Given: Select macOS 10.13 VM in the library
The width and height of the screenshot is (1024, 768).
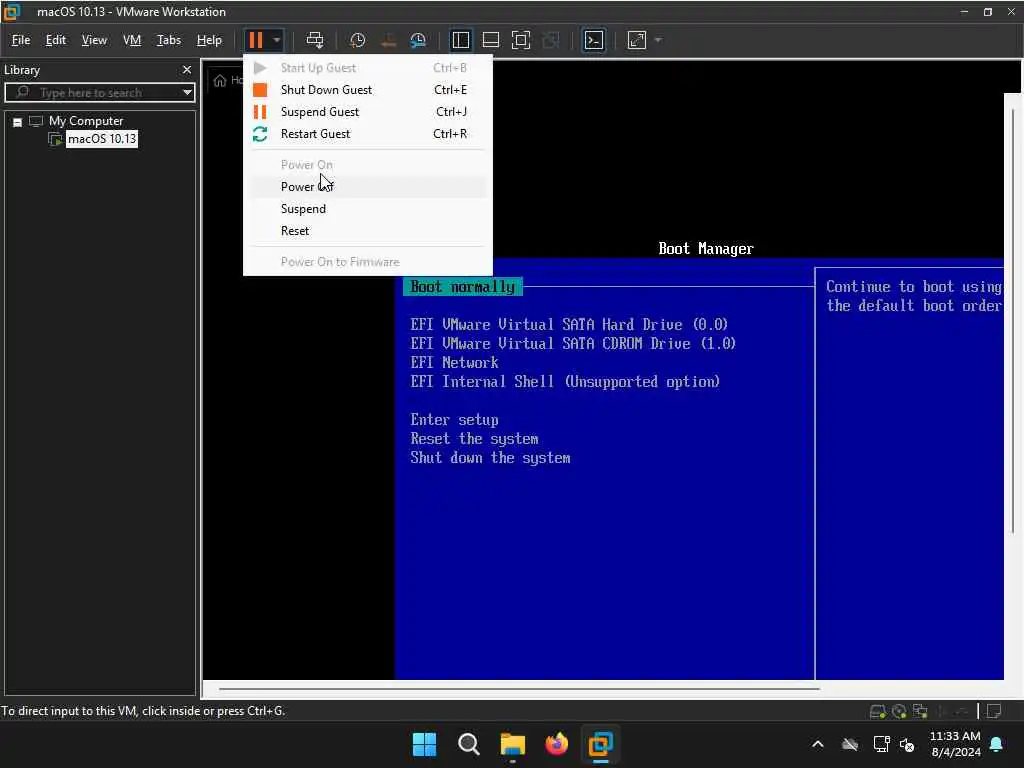Looking at the screenshot, I should [x=102, y=139].
